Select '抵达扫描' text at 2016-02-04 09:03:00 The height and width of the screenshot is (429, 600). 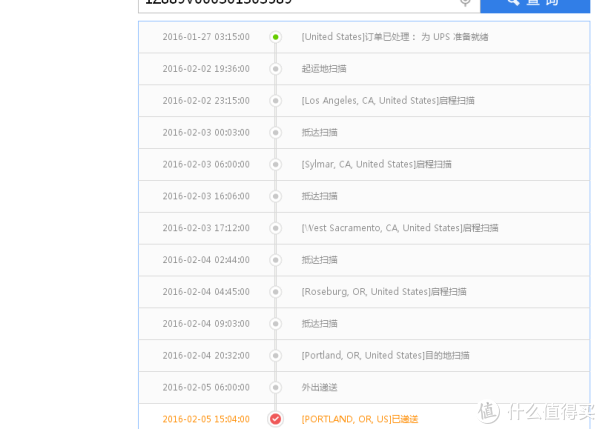319,324
